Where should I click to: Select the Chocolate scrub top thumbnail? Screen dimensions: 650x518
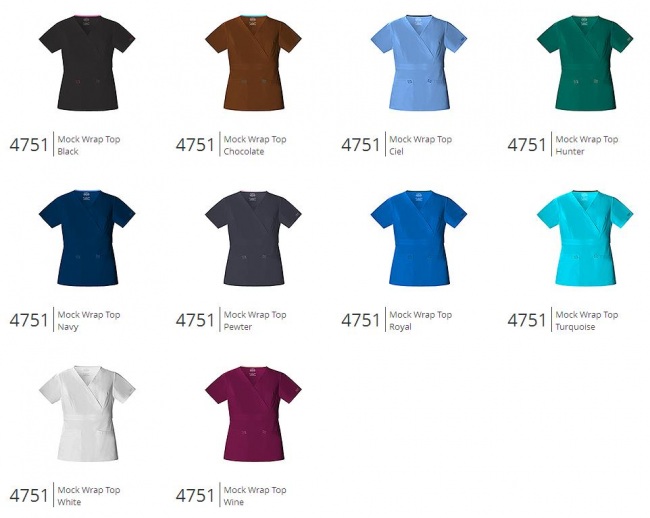coord(253,63)
